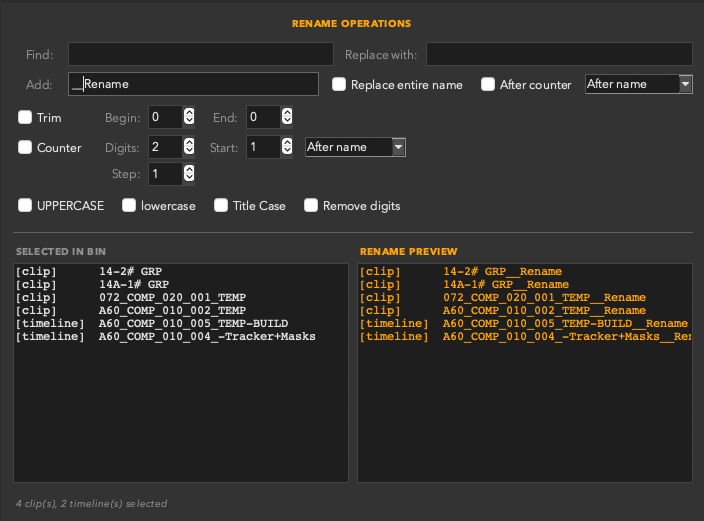Click the Counter Digits value field

click(166, 147)
